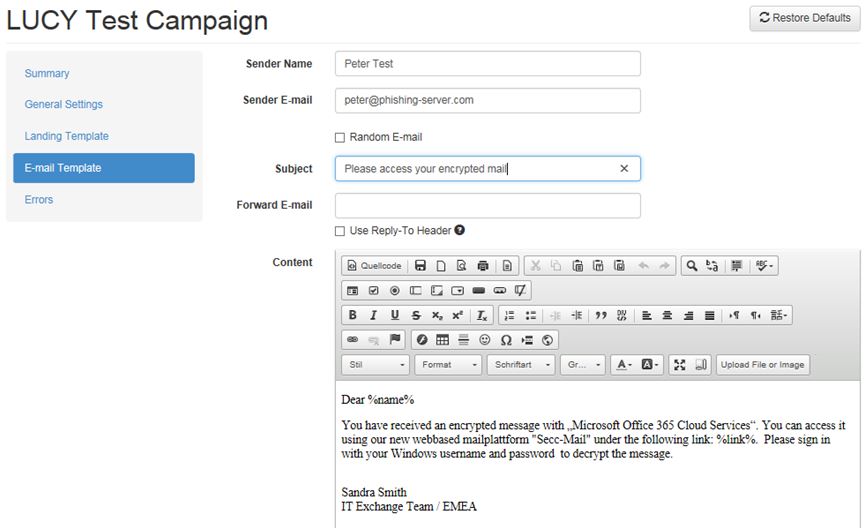
Task: Click the Upload File or Image button
Action: 763,365
